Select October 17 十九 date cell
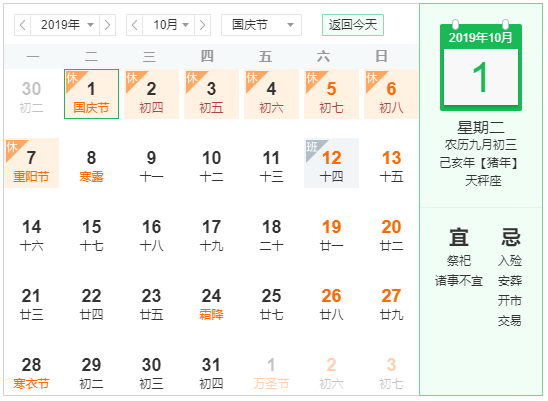Screen dimensions: 548x401 (x=211, y=232)
